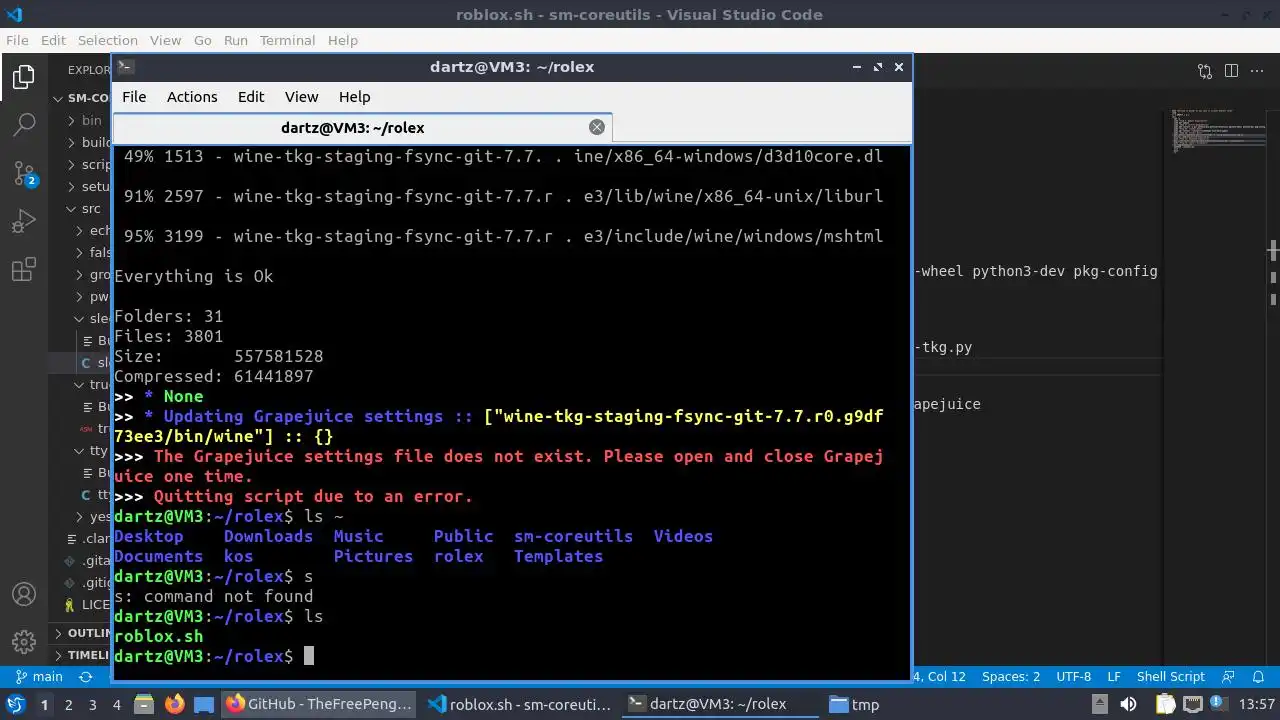1280x720 pixels.
Task: Open the tmp folder window from taskbar
Action: coord(854,704)
